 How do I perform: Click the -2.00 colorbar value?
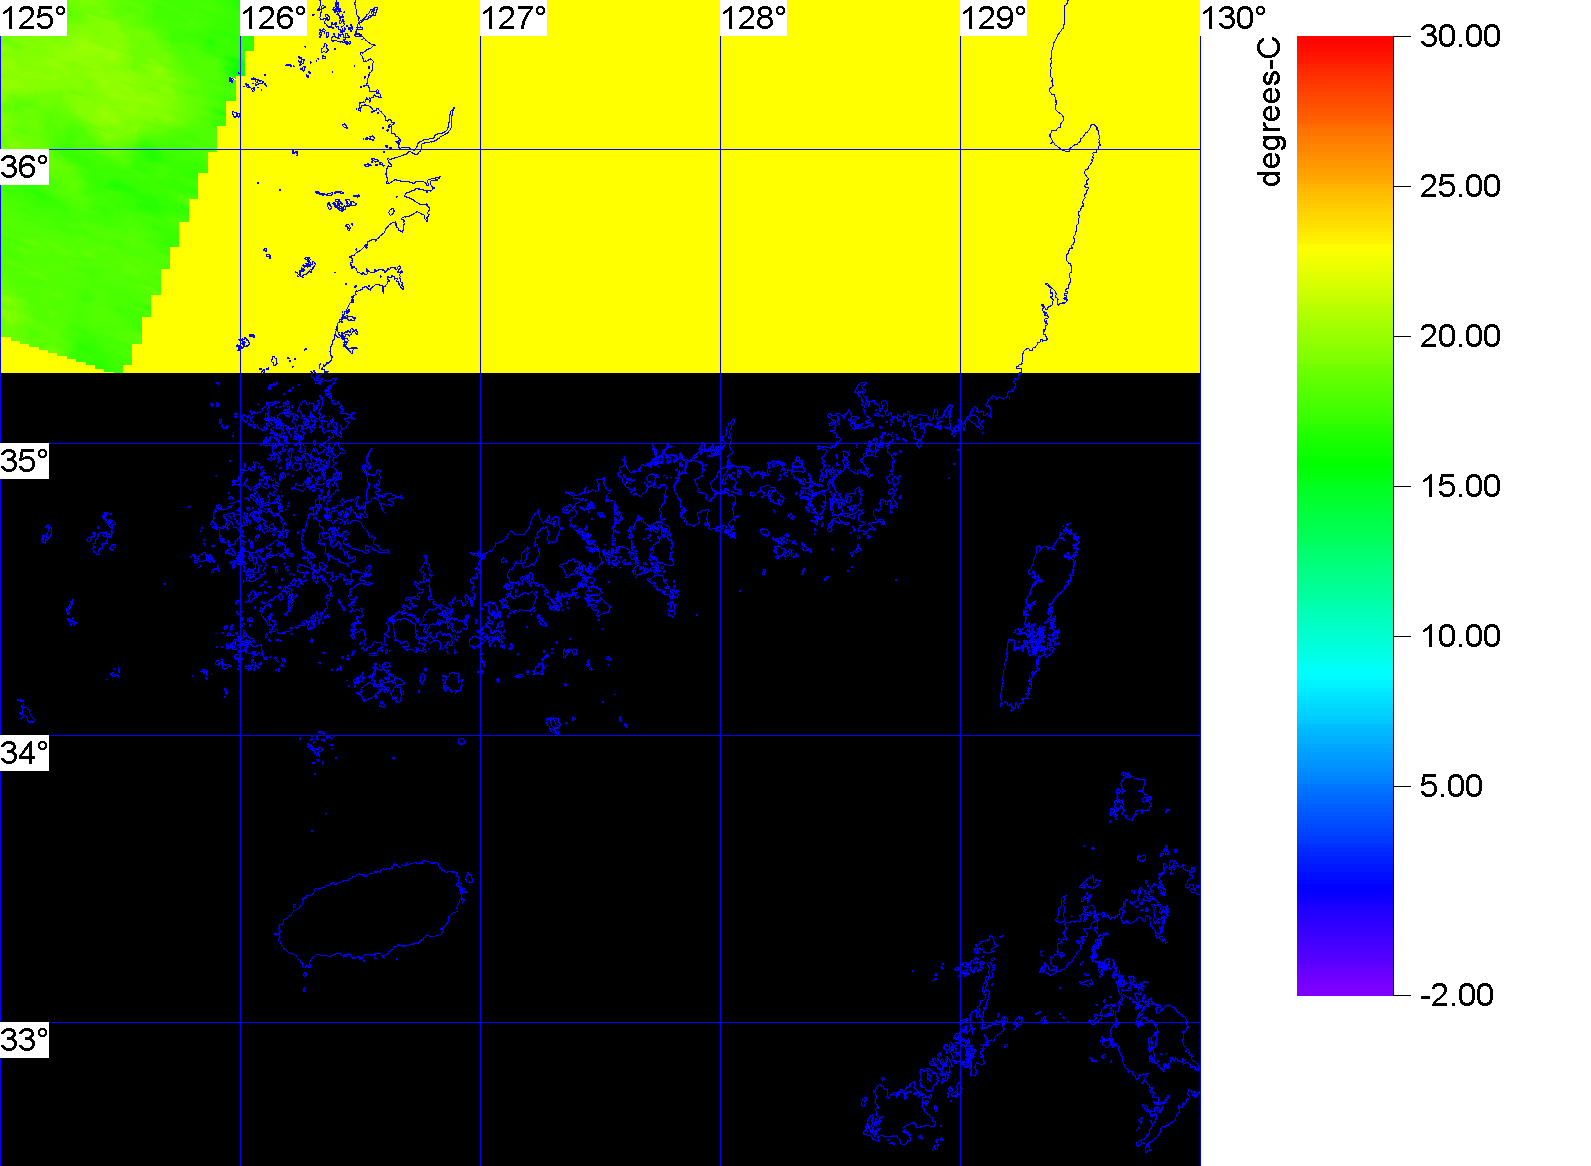click(x=1457, y=995)
